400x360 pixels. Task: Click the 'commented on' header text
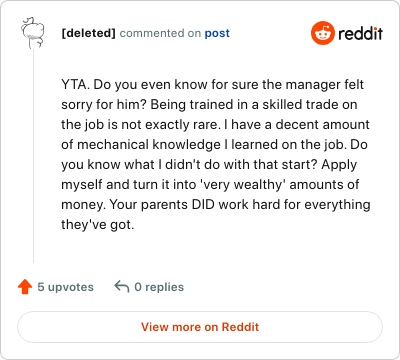coord(160,33)
